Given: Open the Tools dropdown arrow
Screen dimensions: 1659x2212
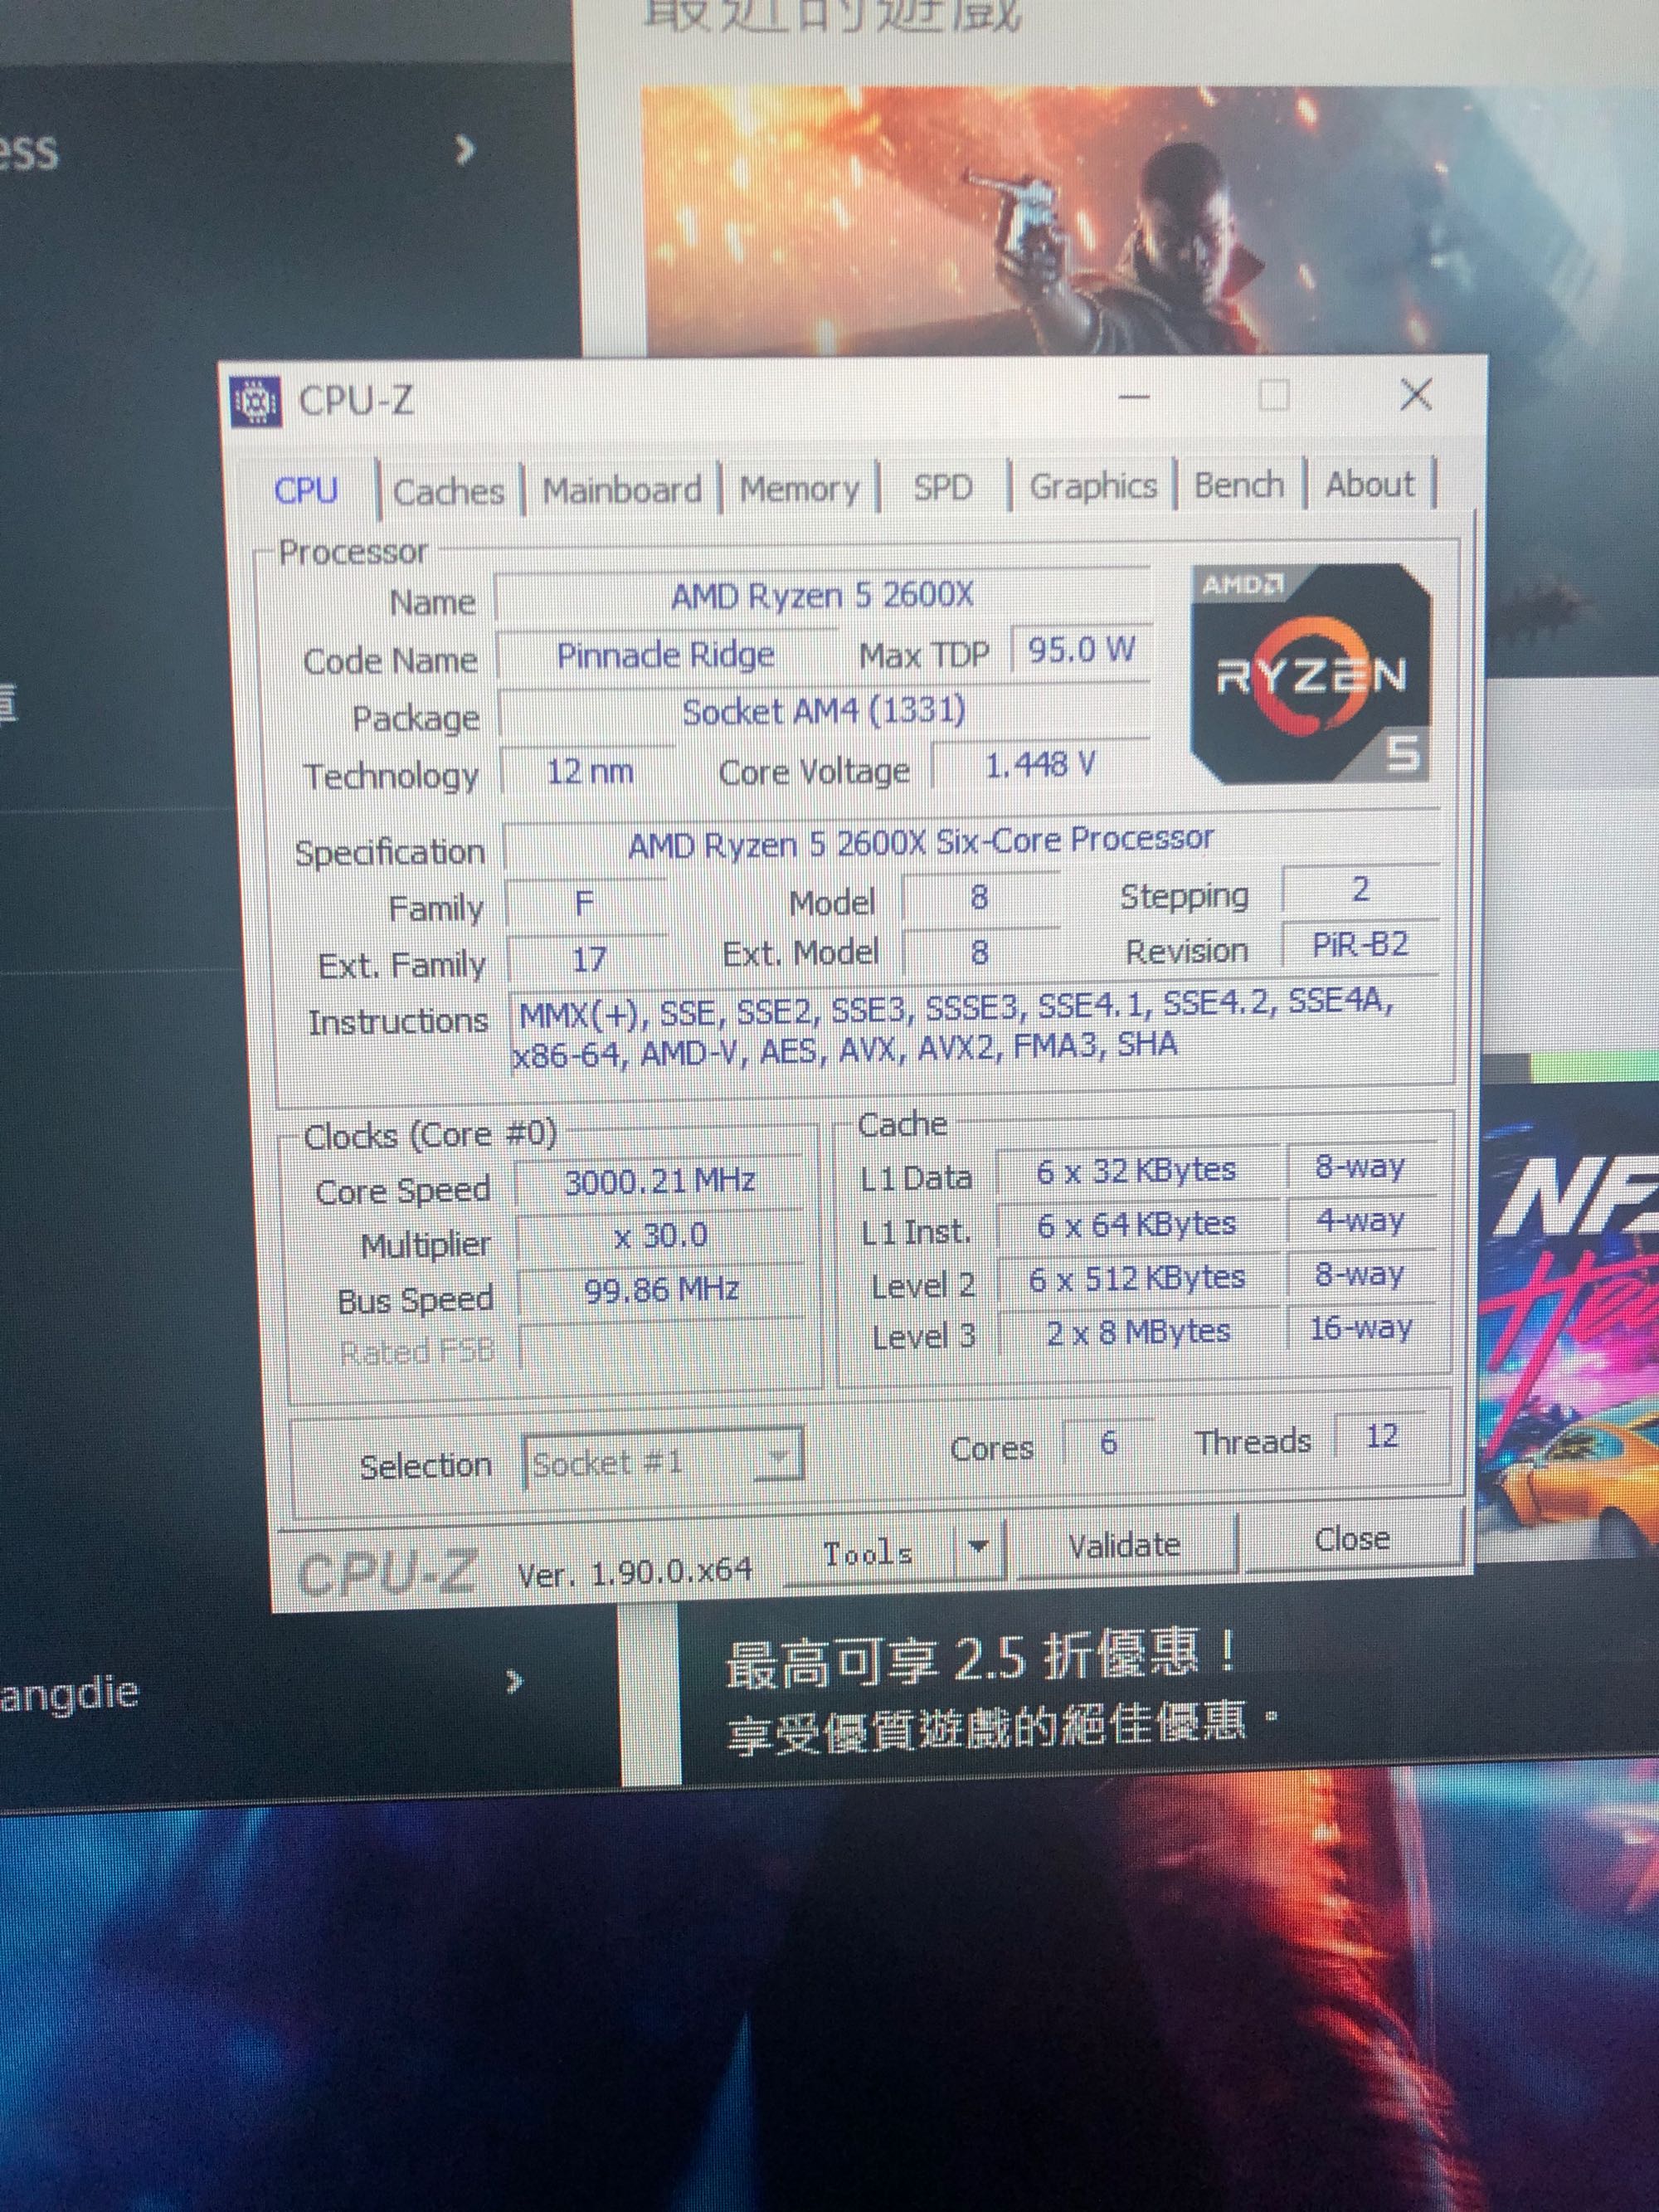Looking at the screenshot, I should point(978,1547).
